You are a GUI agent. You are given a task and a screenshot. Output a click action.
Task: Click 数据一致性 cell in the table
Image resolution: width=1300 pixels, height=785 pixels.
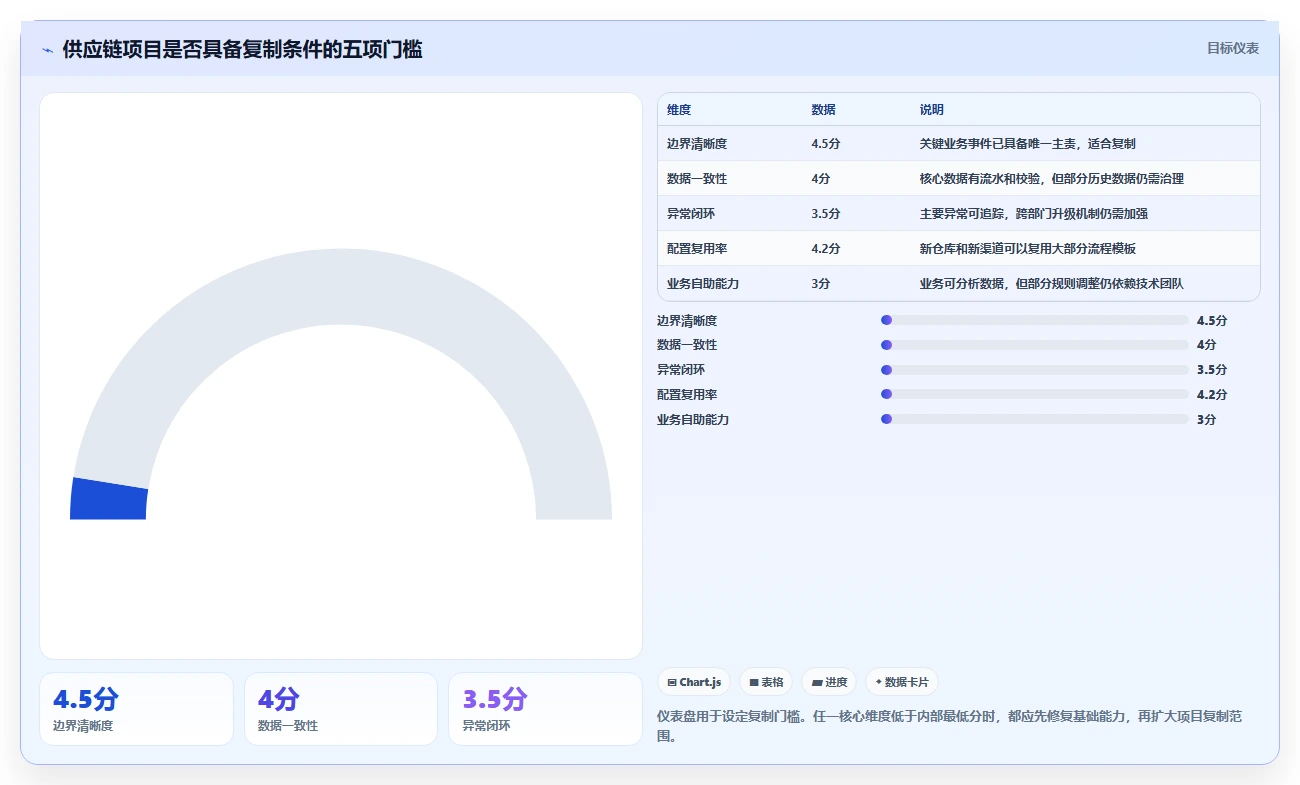coord(697,179)
